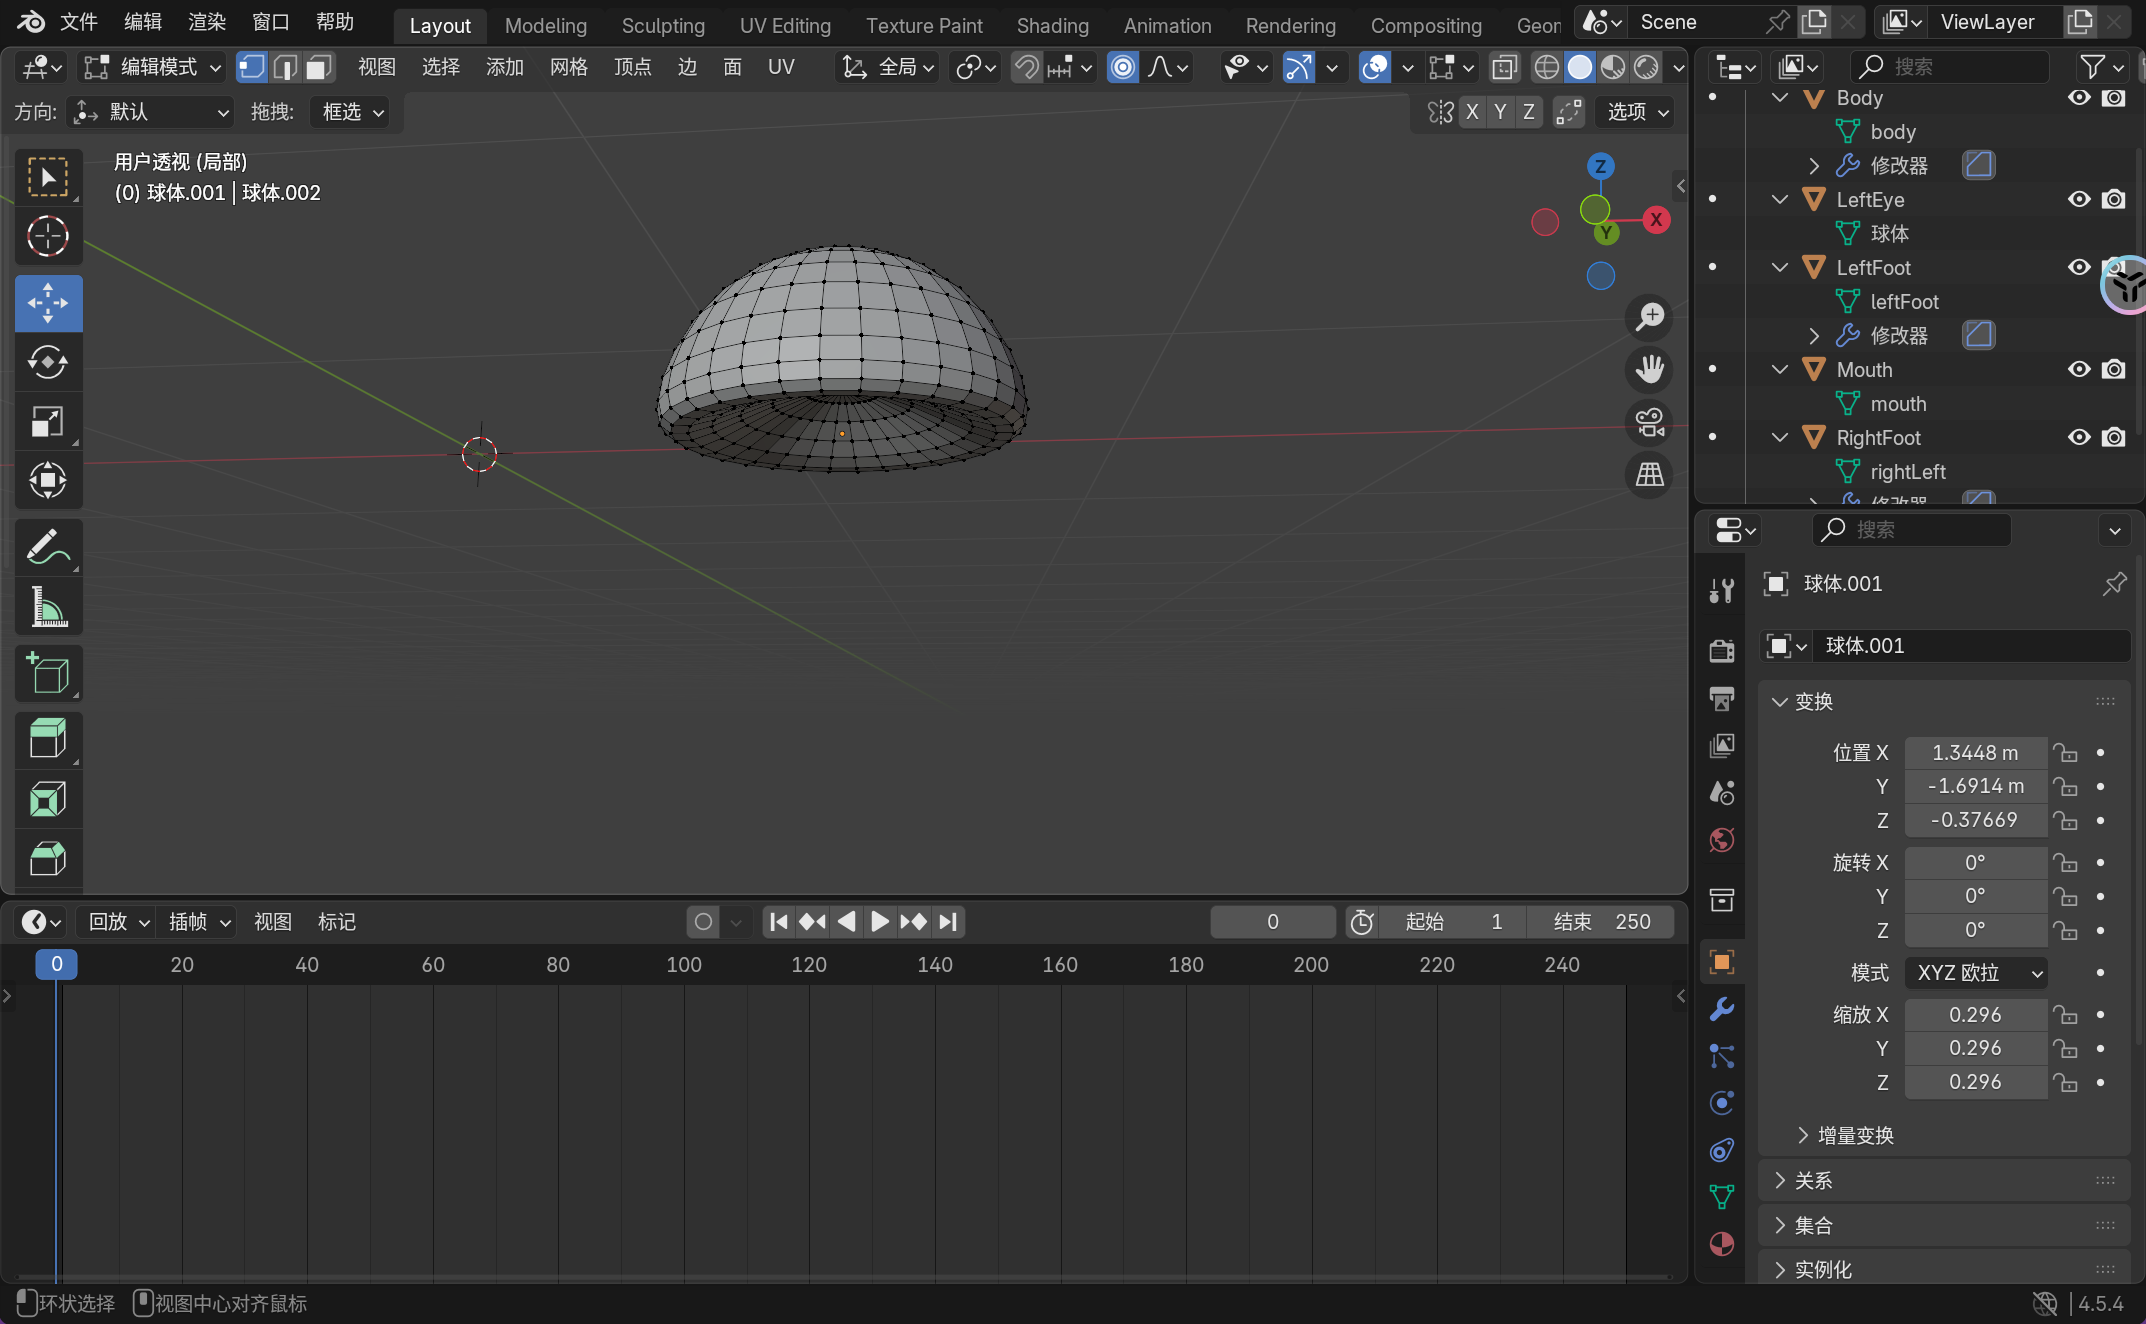
Task: Select the Move tool in toolbar
Action: pyautogui.click(x=47, y=303)
